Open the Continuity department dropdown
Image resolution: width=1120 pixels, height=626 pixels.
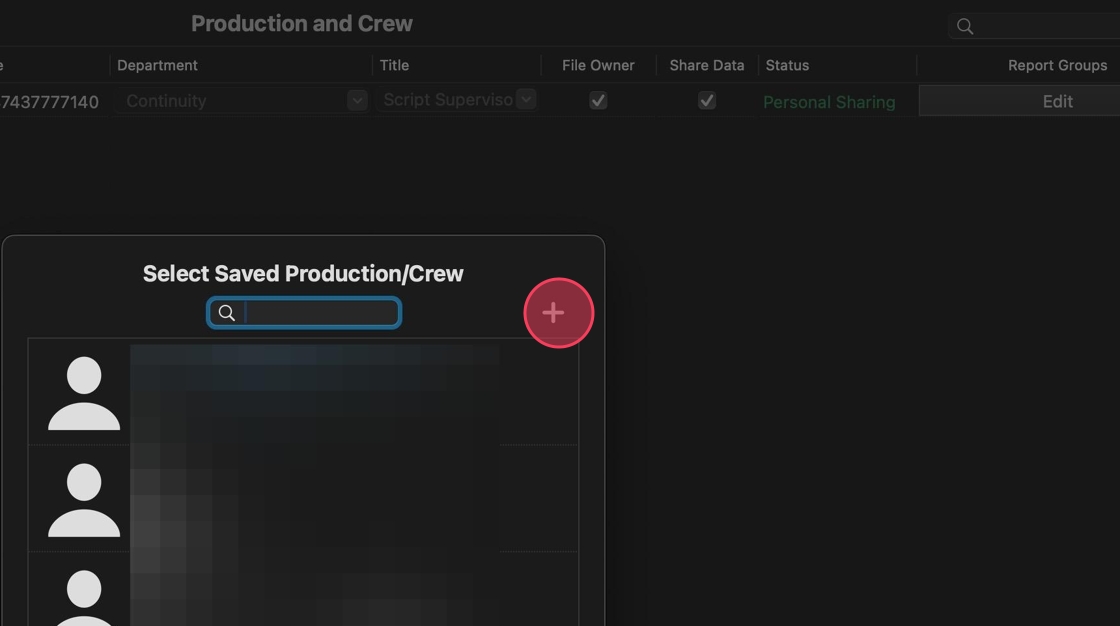pyautogui.click(x=357, y=101)
